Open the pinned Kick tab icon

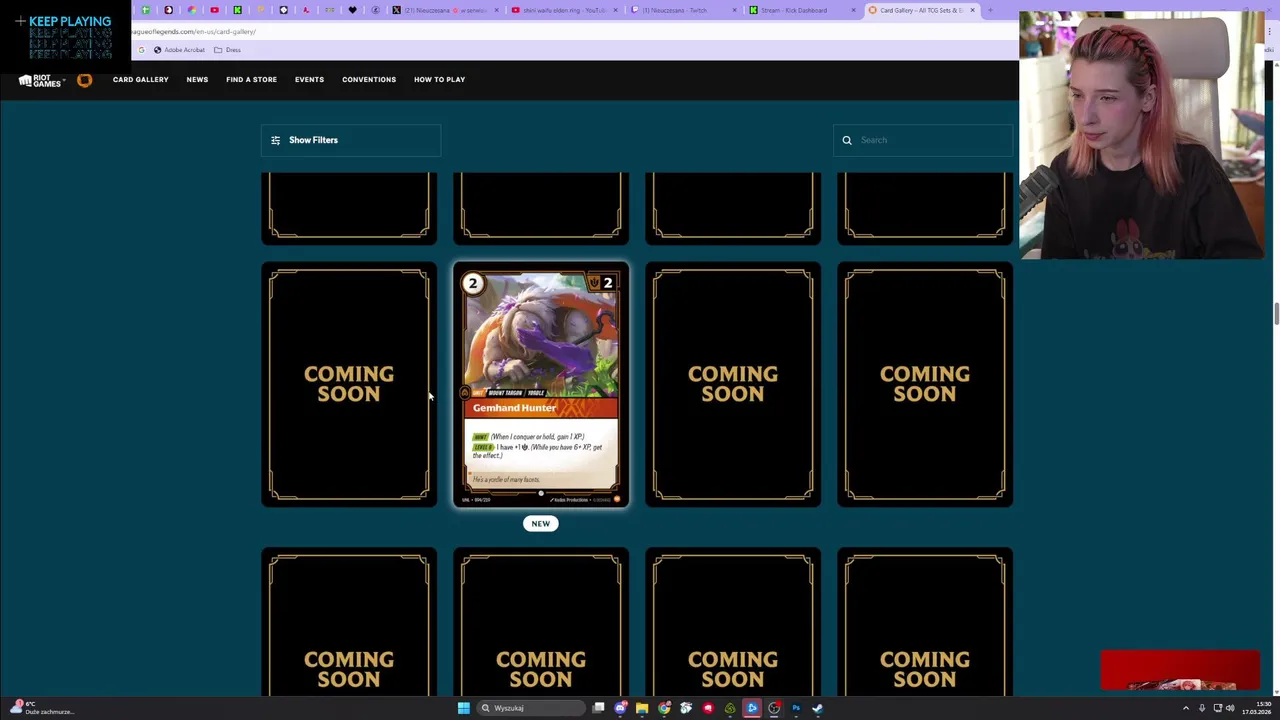point(238,10)
